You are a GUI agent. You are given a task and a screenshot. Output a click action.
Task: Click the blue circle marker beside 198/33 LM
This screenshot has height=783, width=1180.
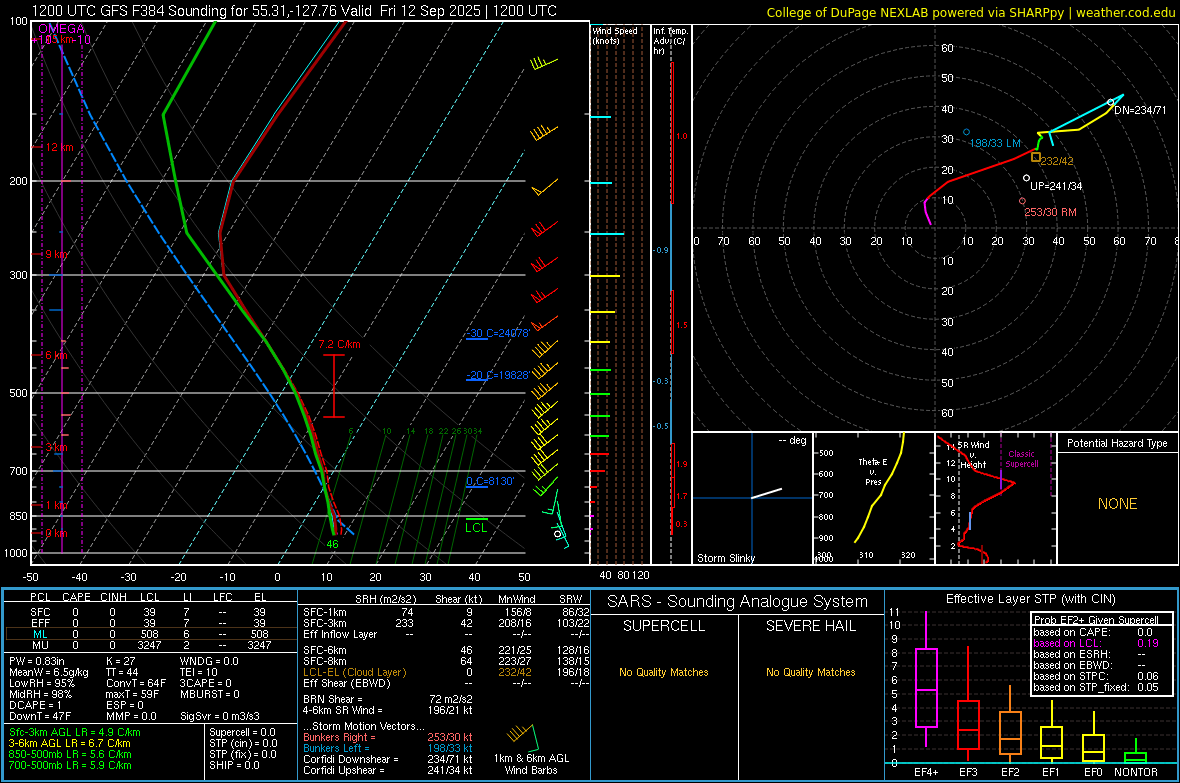pos(966,132)
